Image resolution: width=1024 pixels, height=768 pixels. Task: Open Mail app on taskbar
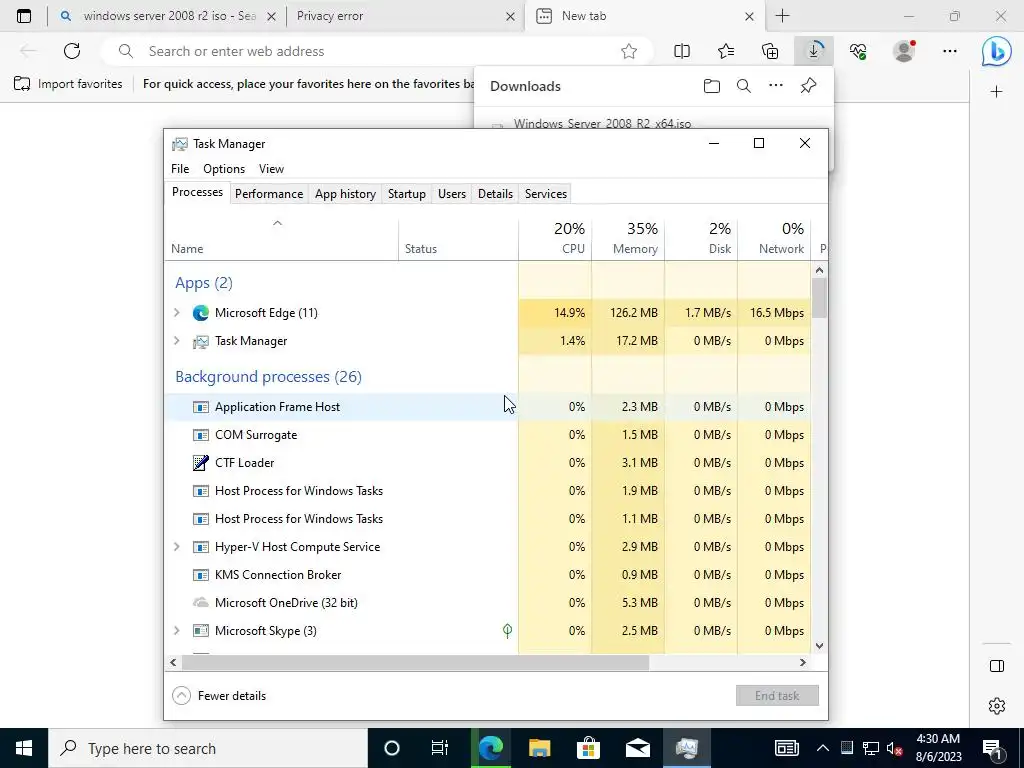638,748
